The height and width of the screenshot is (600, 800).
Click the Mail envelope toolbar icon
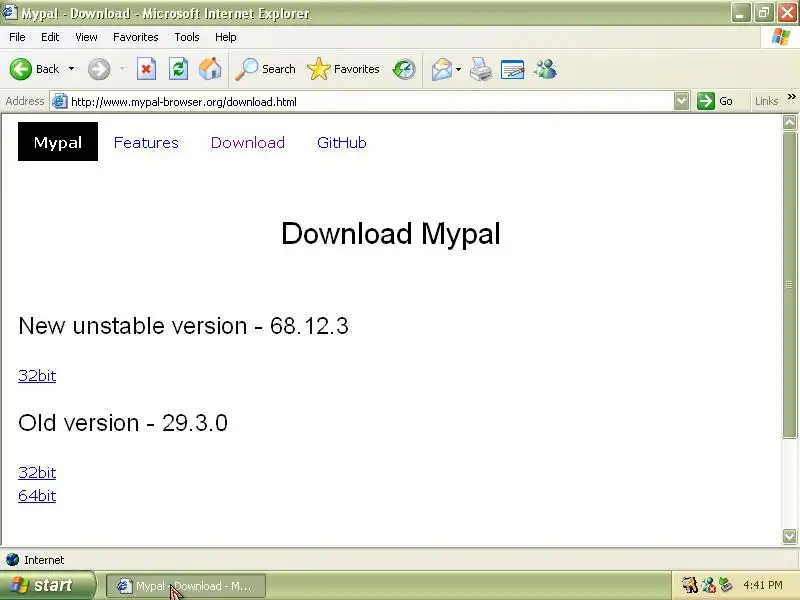(442, 69)
